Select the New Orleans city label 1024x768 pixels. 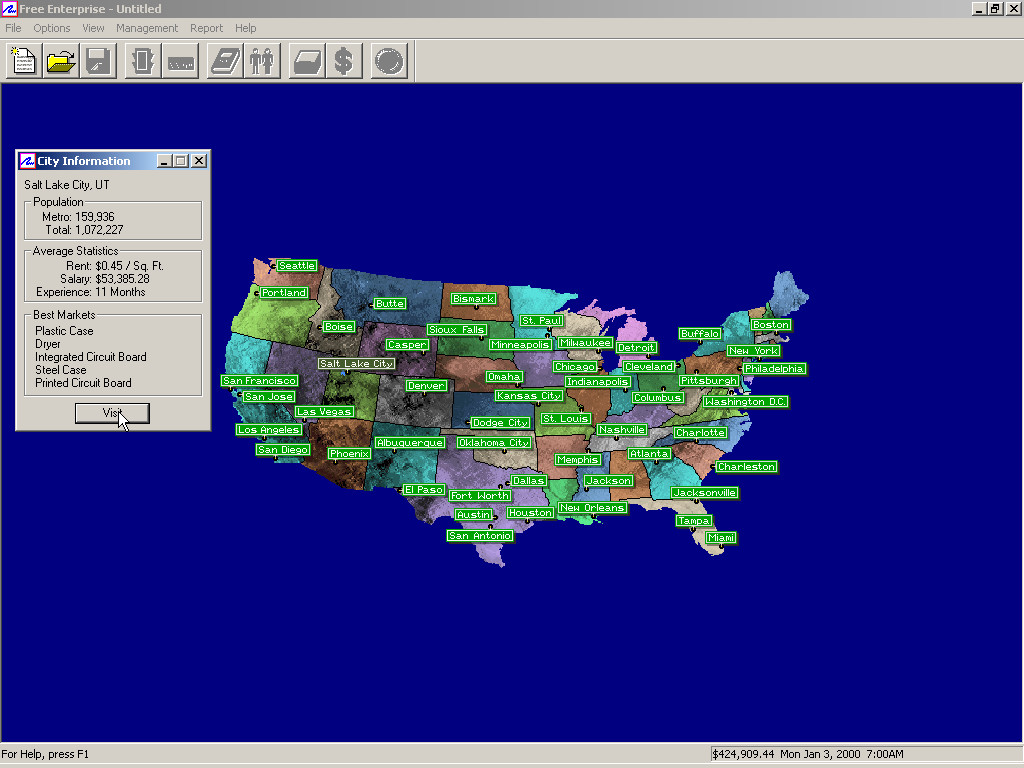coord(592,508)
